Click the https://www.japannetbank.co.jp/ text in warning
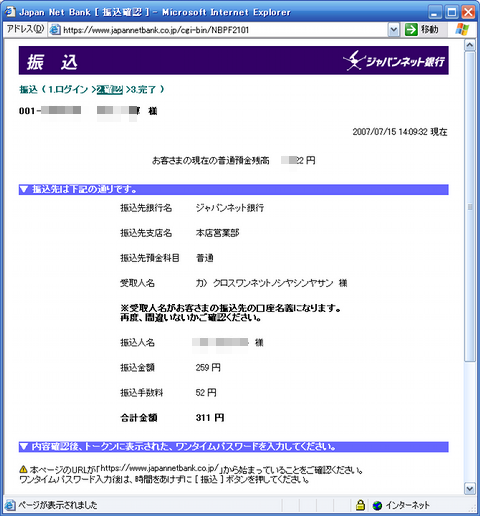This screenshot has height=517, width=481. (159, 468)
